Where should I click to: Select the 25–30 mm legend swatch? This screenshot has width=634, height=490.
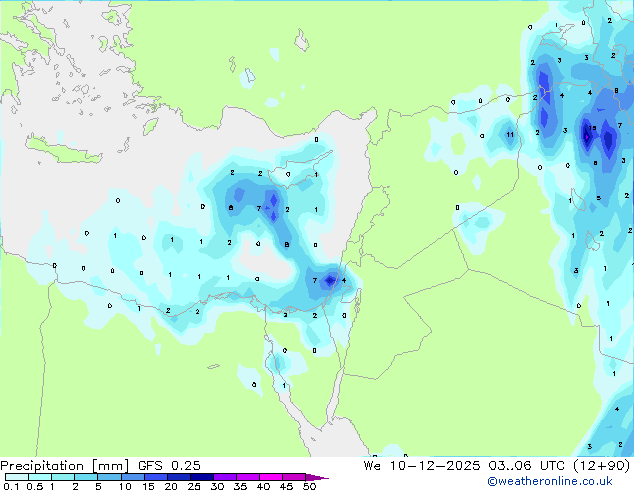(x=202, y=477)
